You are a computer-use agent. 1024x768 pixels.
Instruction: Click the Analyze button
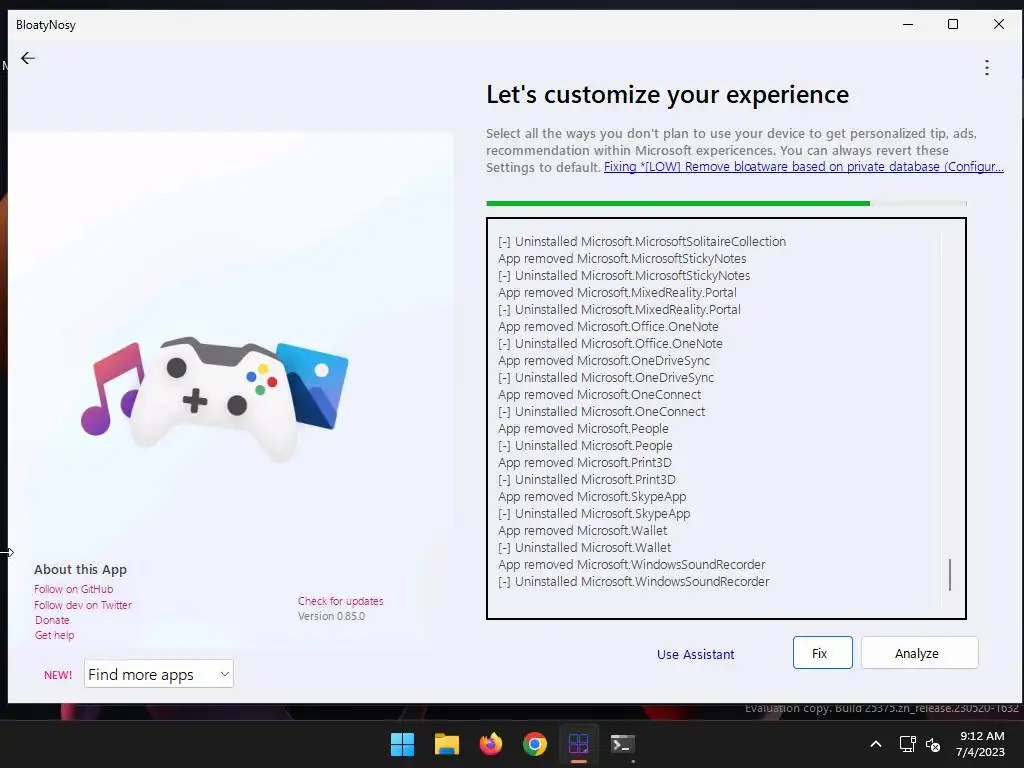pyautogui.click(x=919, y=652)
